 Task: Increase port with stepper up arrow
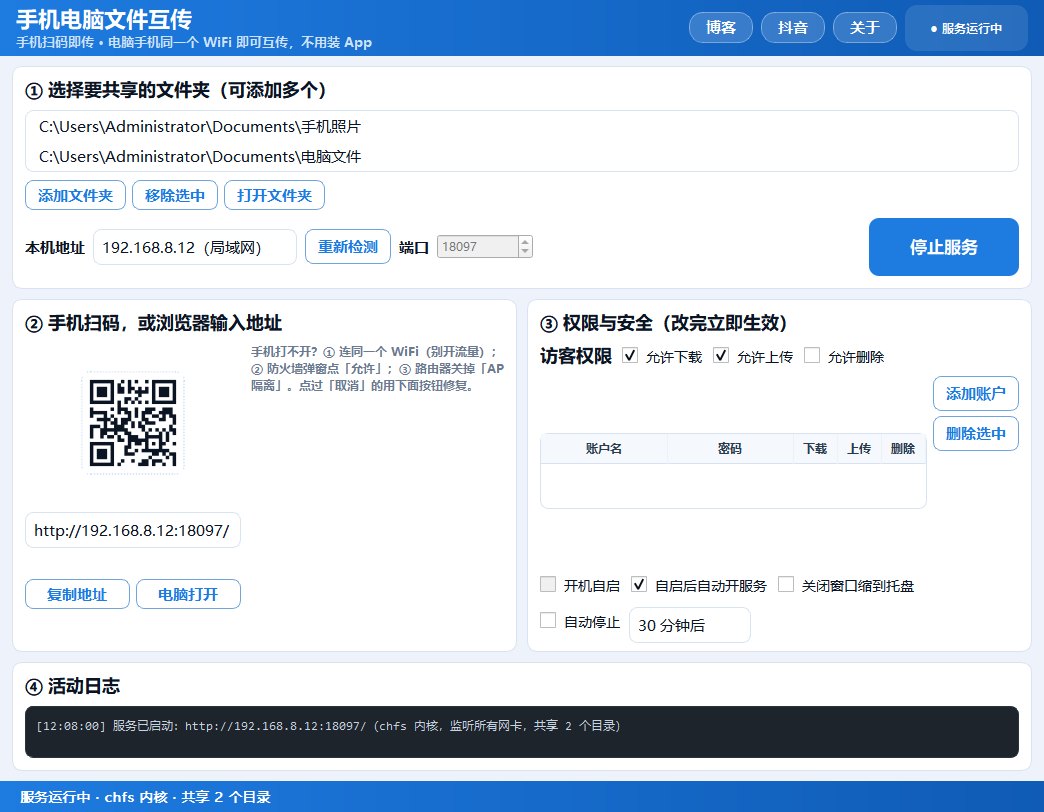(x=525, y=242)
